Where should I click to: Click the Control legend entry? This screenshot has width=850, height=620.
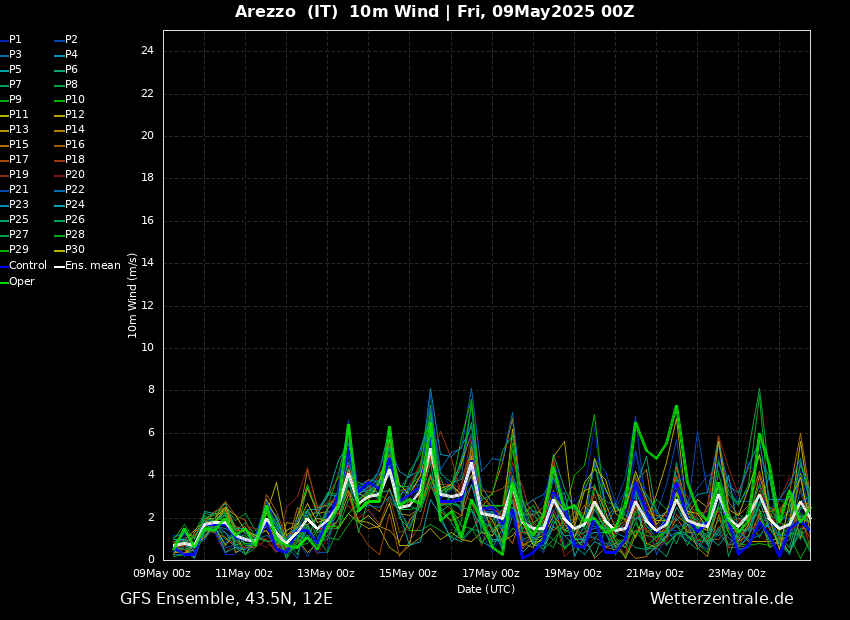tap(27, 266)
